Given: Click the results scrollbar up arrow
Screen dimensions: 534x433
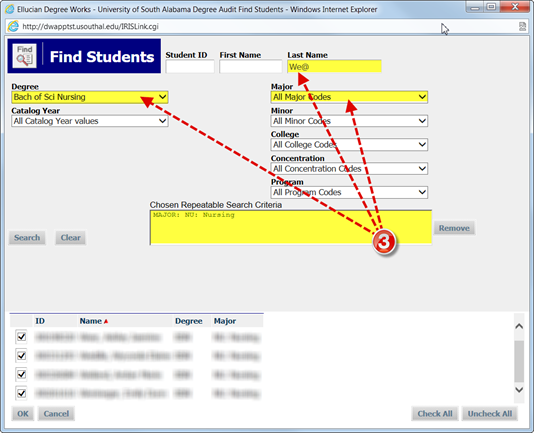Looking at the screenshot, I should tap(519, 326).
